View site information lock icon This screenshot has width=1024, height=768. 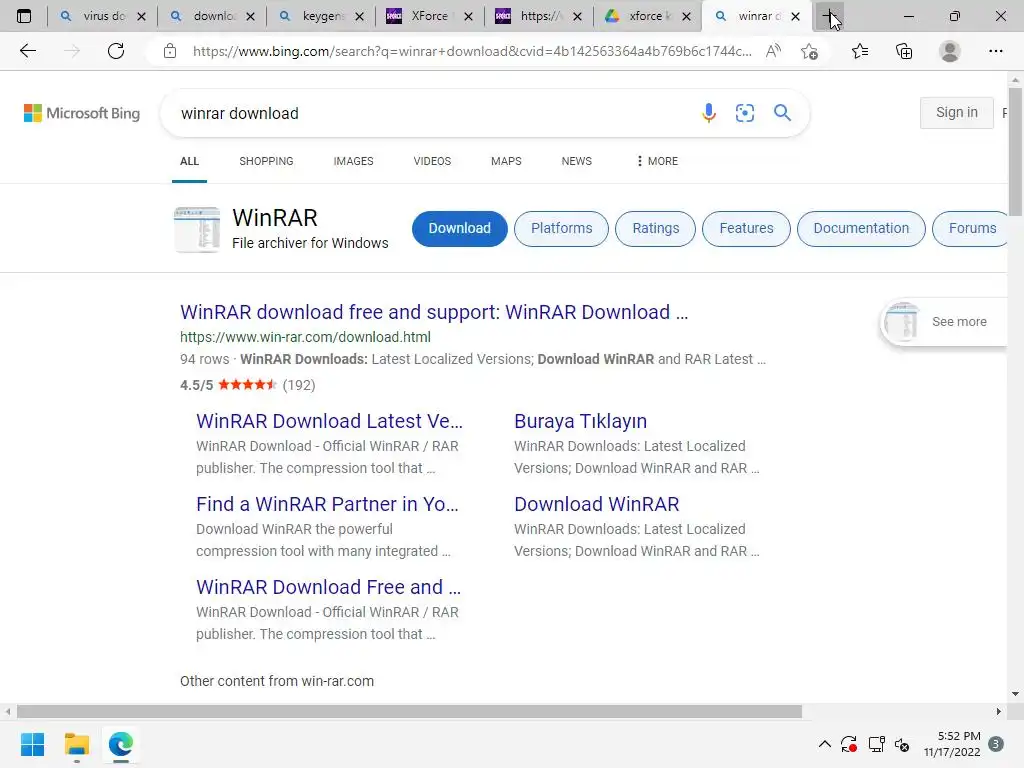pyautogui.click(x=170, y=51)
